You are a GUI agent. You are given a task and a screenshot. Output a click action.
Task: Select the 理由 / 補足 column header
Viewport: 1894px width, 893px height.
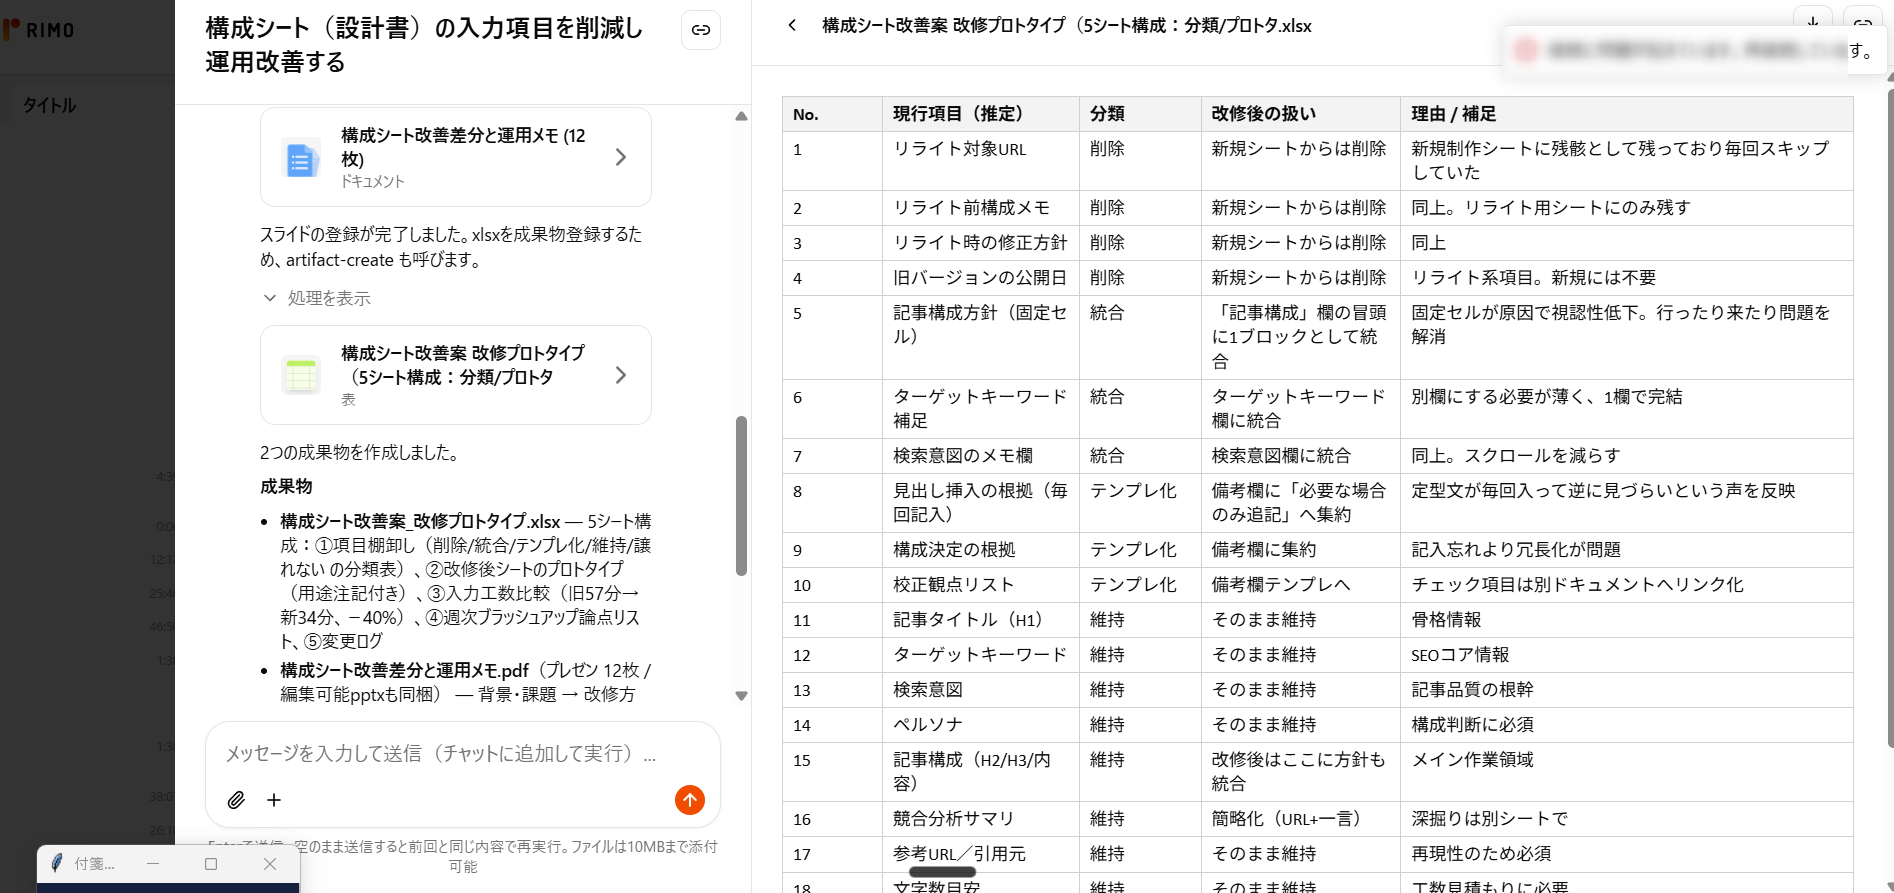1626,114
